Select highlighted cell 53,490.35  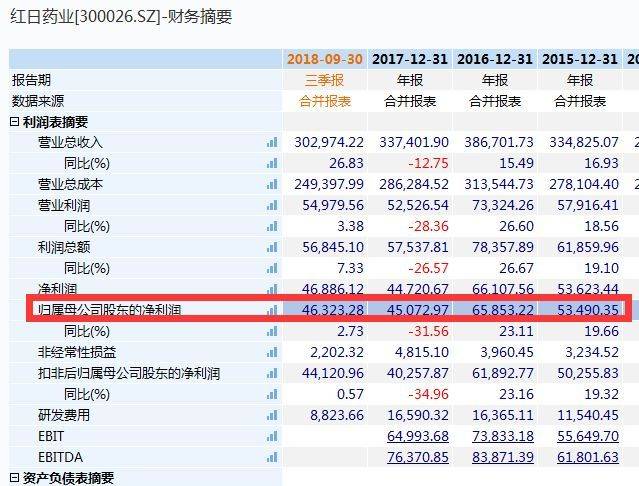pyautogui.click(x=588, y=310)
